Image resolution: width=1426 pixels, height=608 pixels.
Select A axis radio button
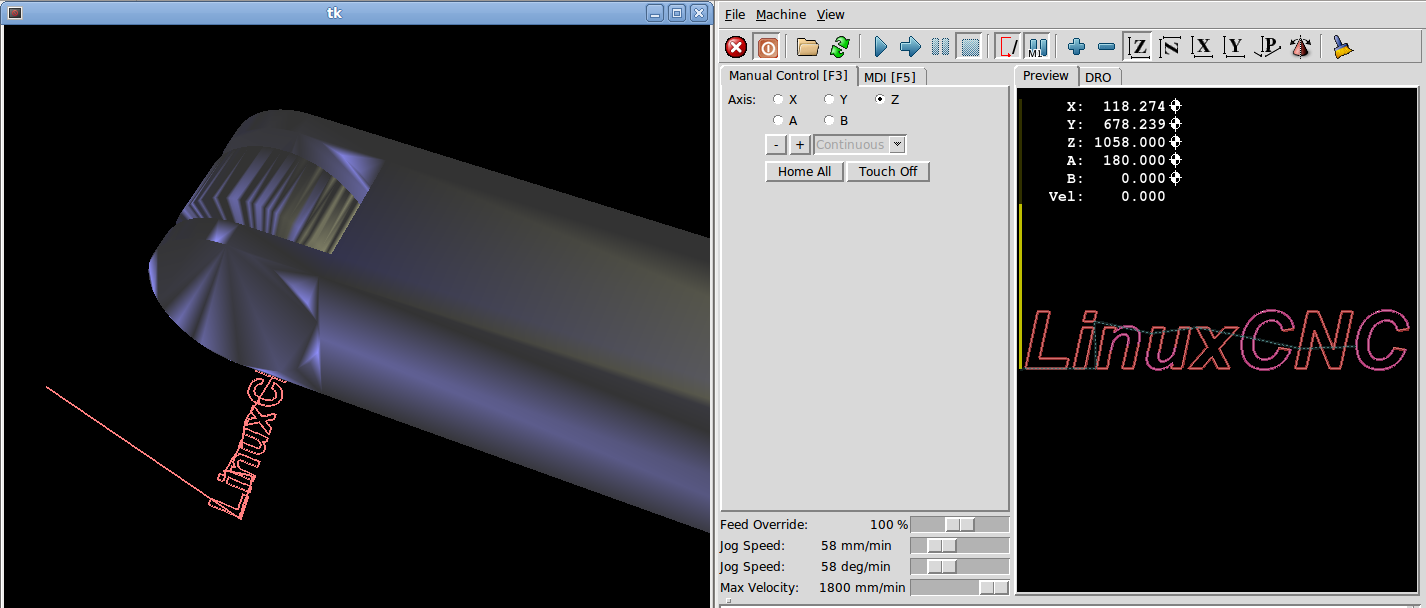coord(778,121)
